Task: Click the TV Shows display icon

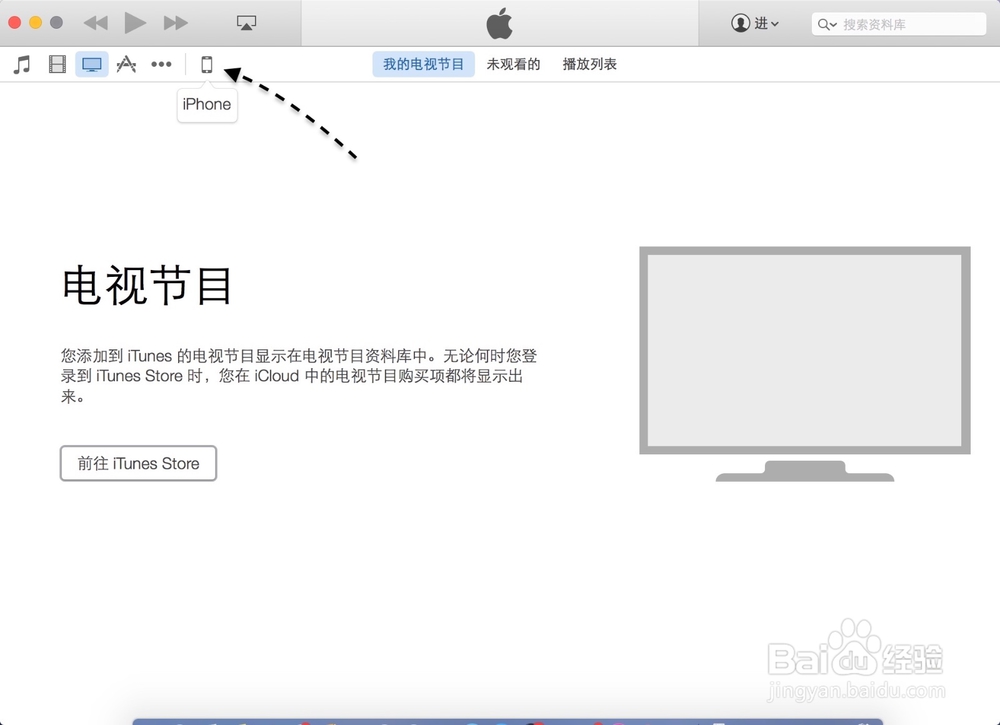Action: coord(91,63)
